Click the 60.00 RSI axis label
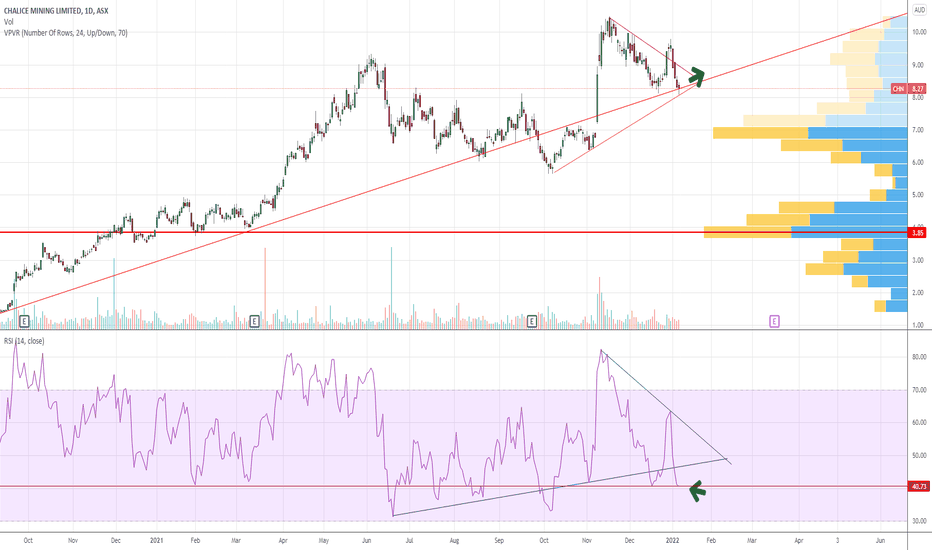This screenshot has height=550, width=932. (x=919, y=423)
